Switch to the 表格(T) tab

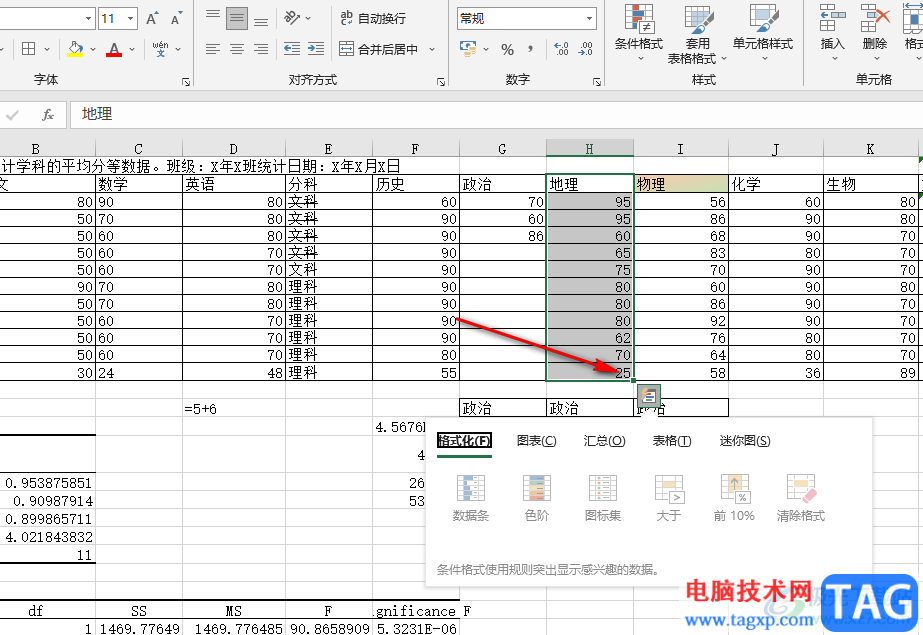coord(672,441)
